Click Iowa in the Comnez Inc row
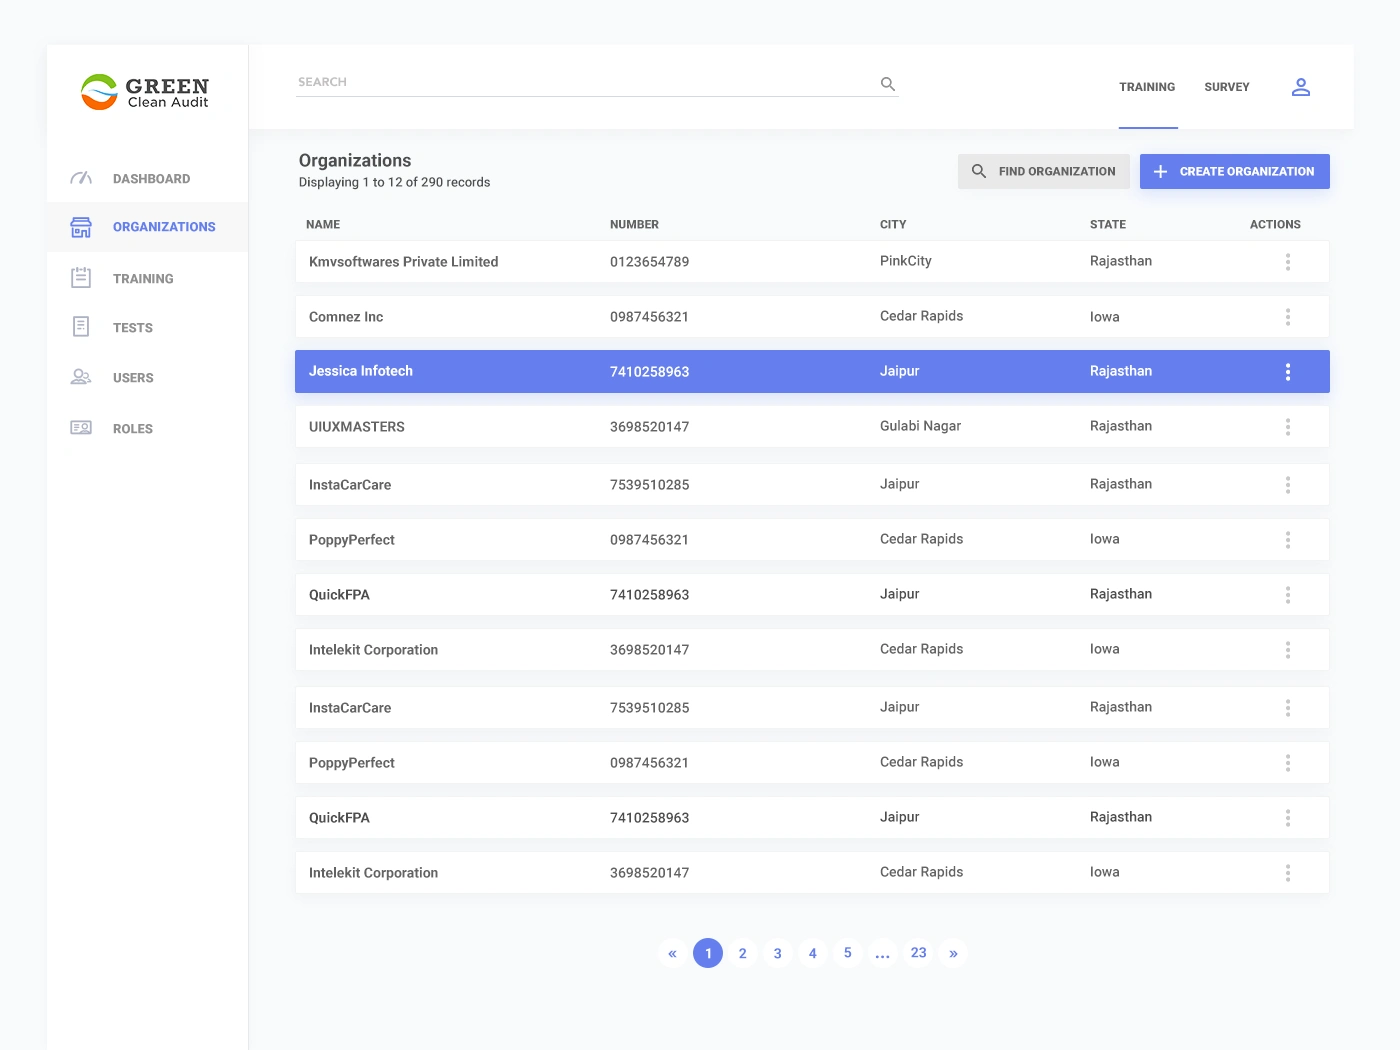 coord(1105,317)
